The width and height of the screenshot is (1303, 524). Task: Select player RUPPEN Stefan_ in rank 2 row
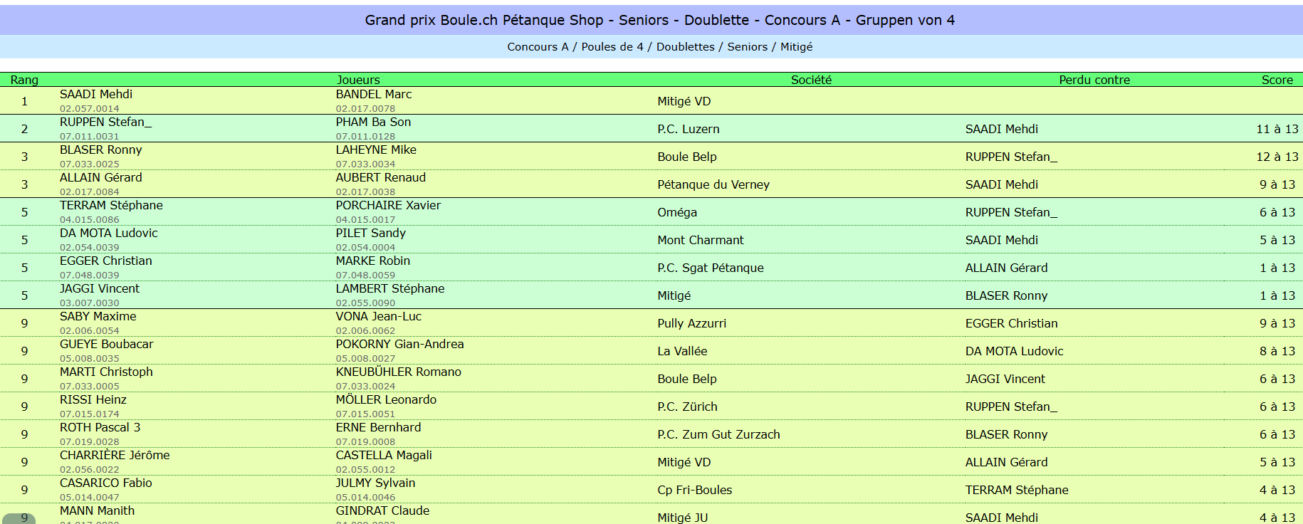pyautogui.click(x=106, y=122)
